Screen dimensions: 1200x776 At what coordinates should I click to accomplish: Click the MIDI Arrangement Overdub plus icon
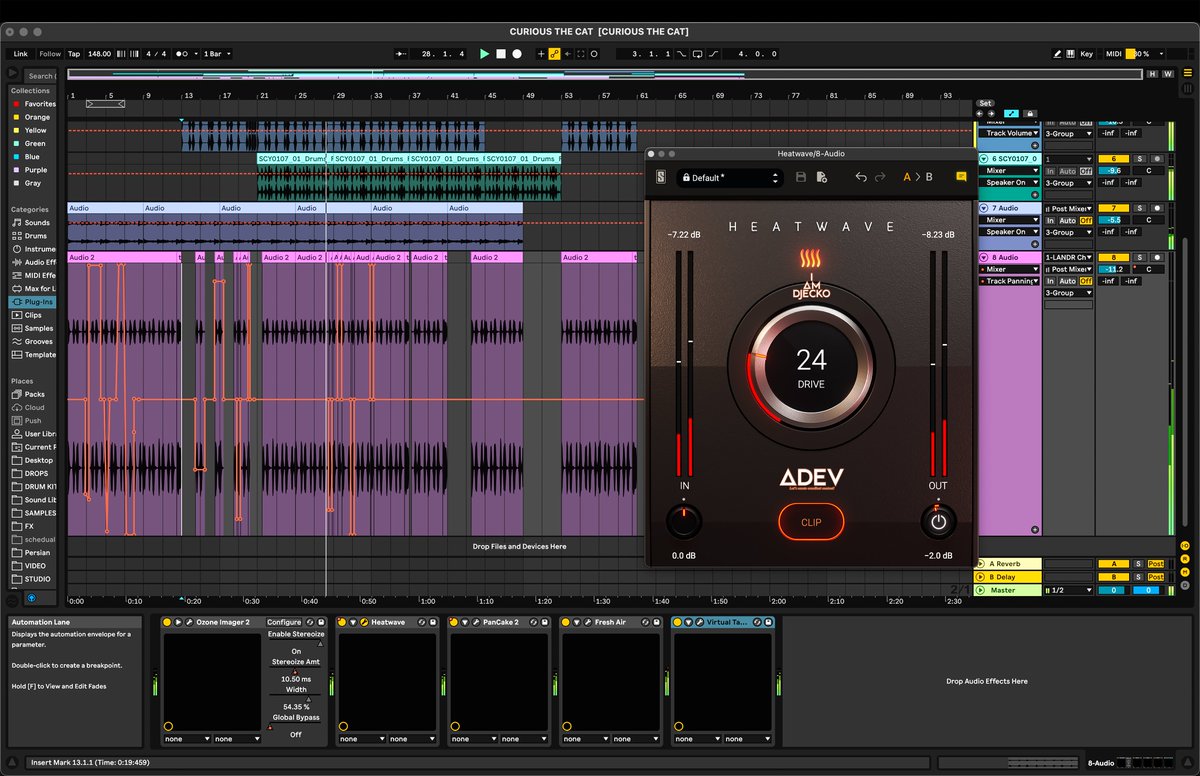(x=542, y=54)
